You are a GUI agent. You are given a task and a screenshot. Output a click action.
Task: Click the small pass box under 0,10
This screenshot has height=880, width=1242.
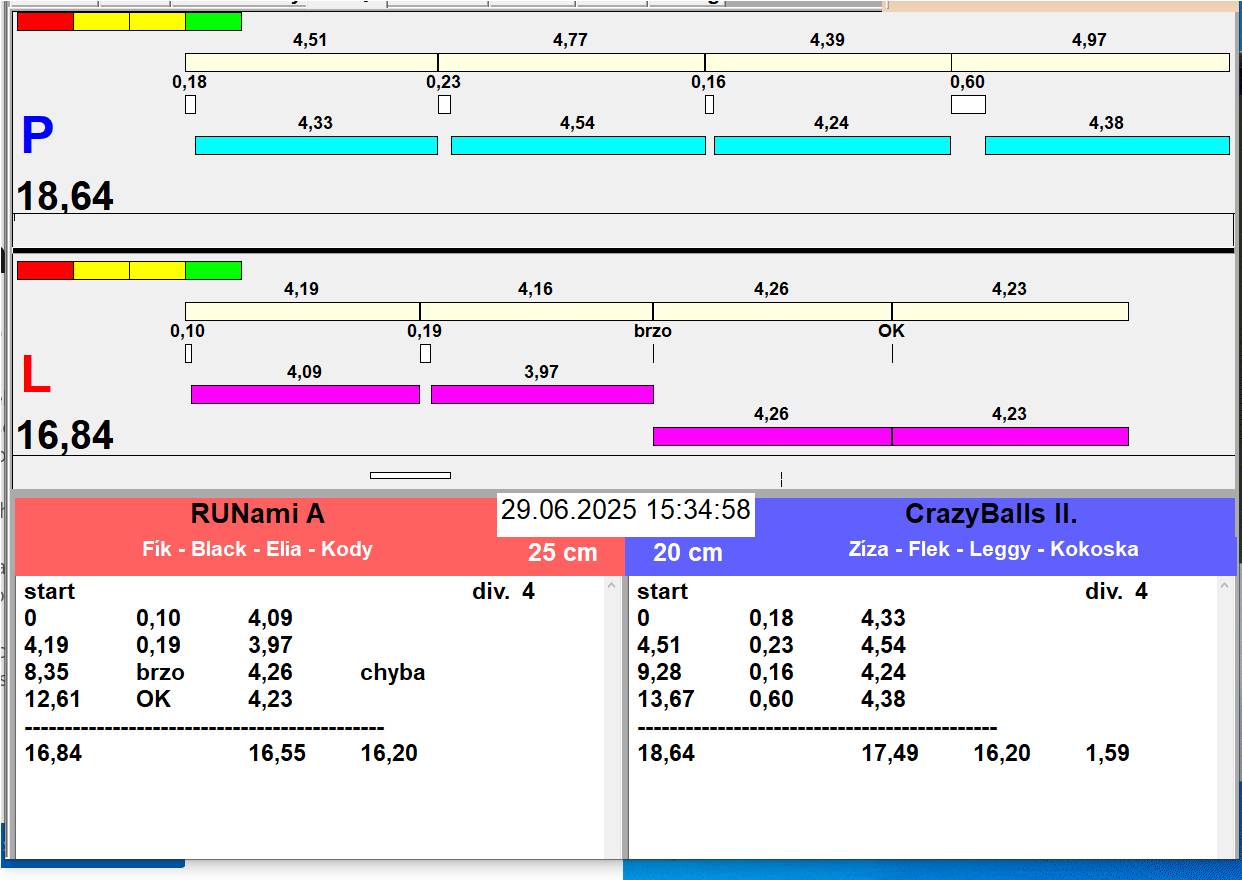(188, 353)
